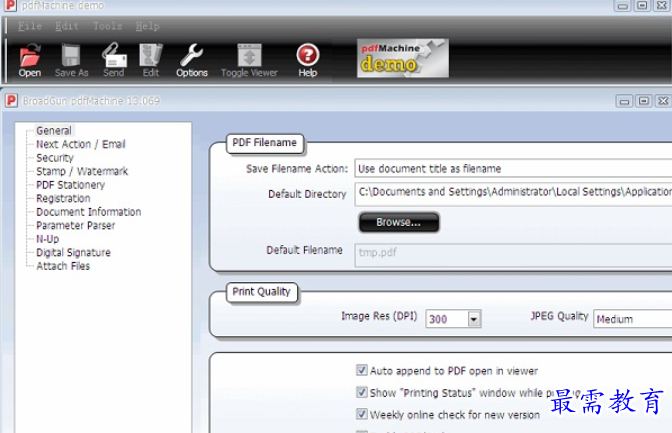Select Document Information tree item
The image size is (672, 433).
click(x=89, y=212)
